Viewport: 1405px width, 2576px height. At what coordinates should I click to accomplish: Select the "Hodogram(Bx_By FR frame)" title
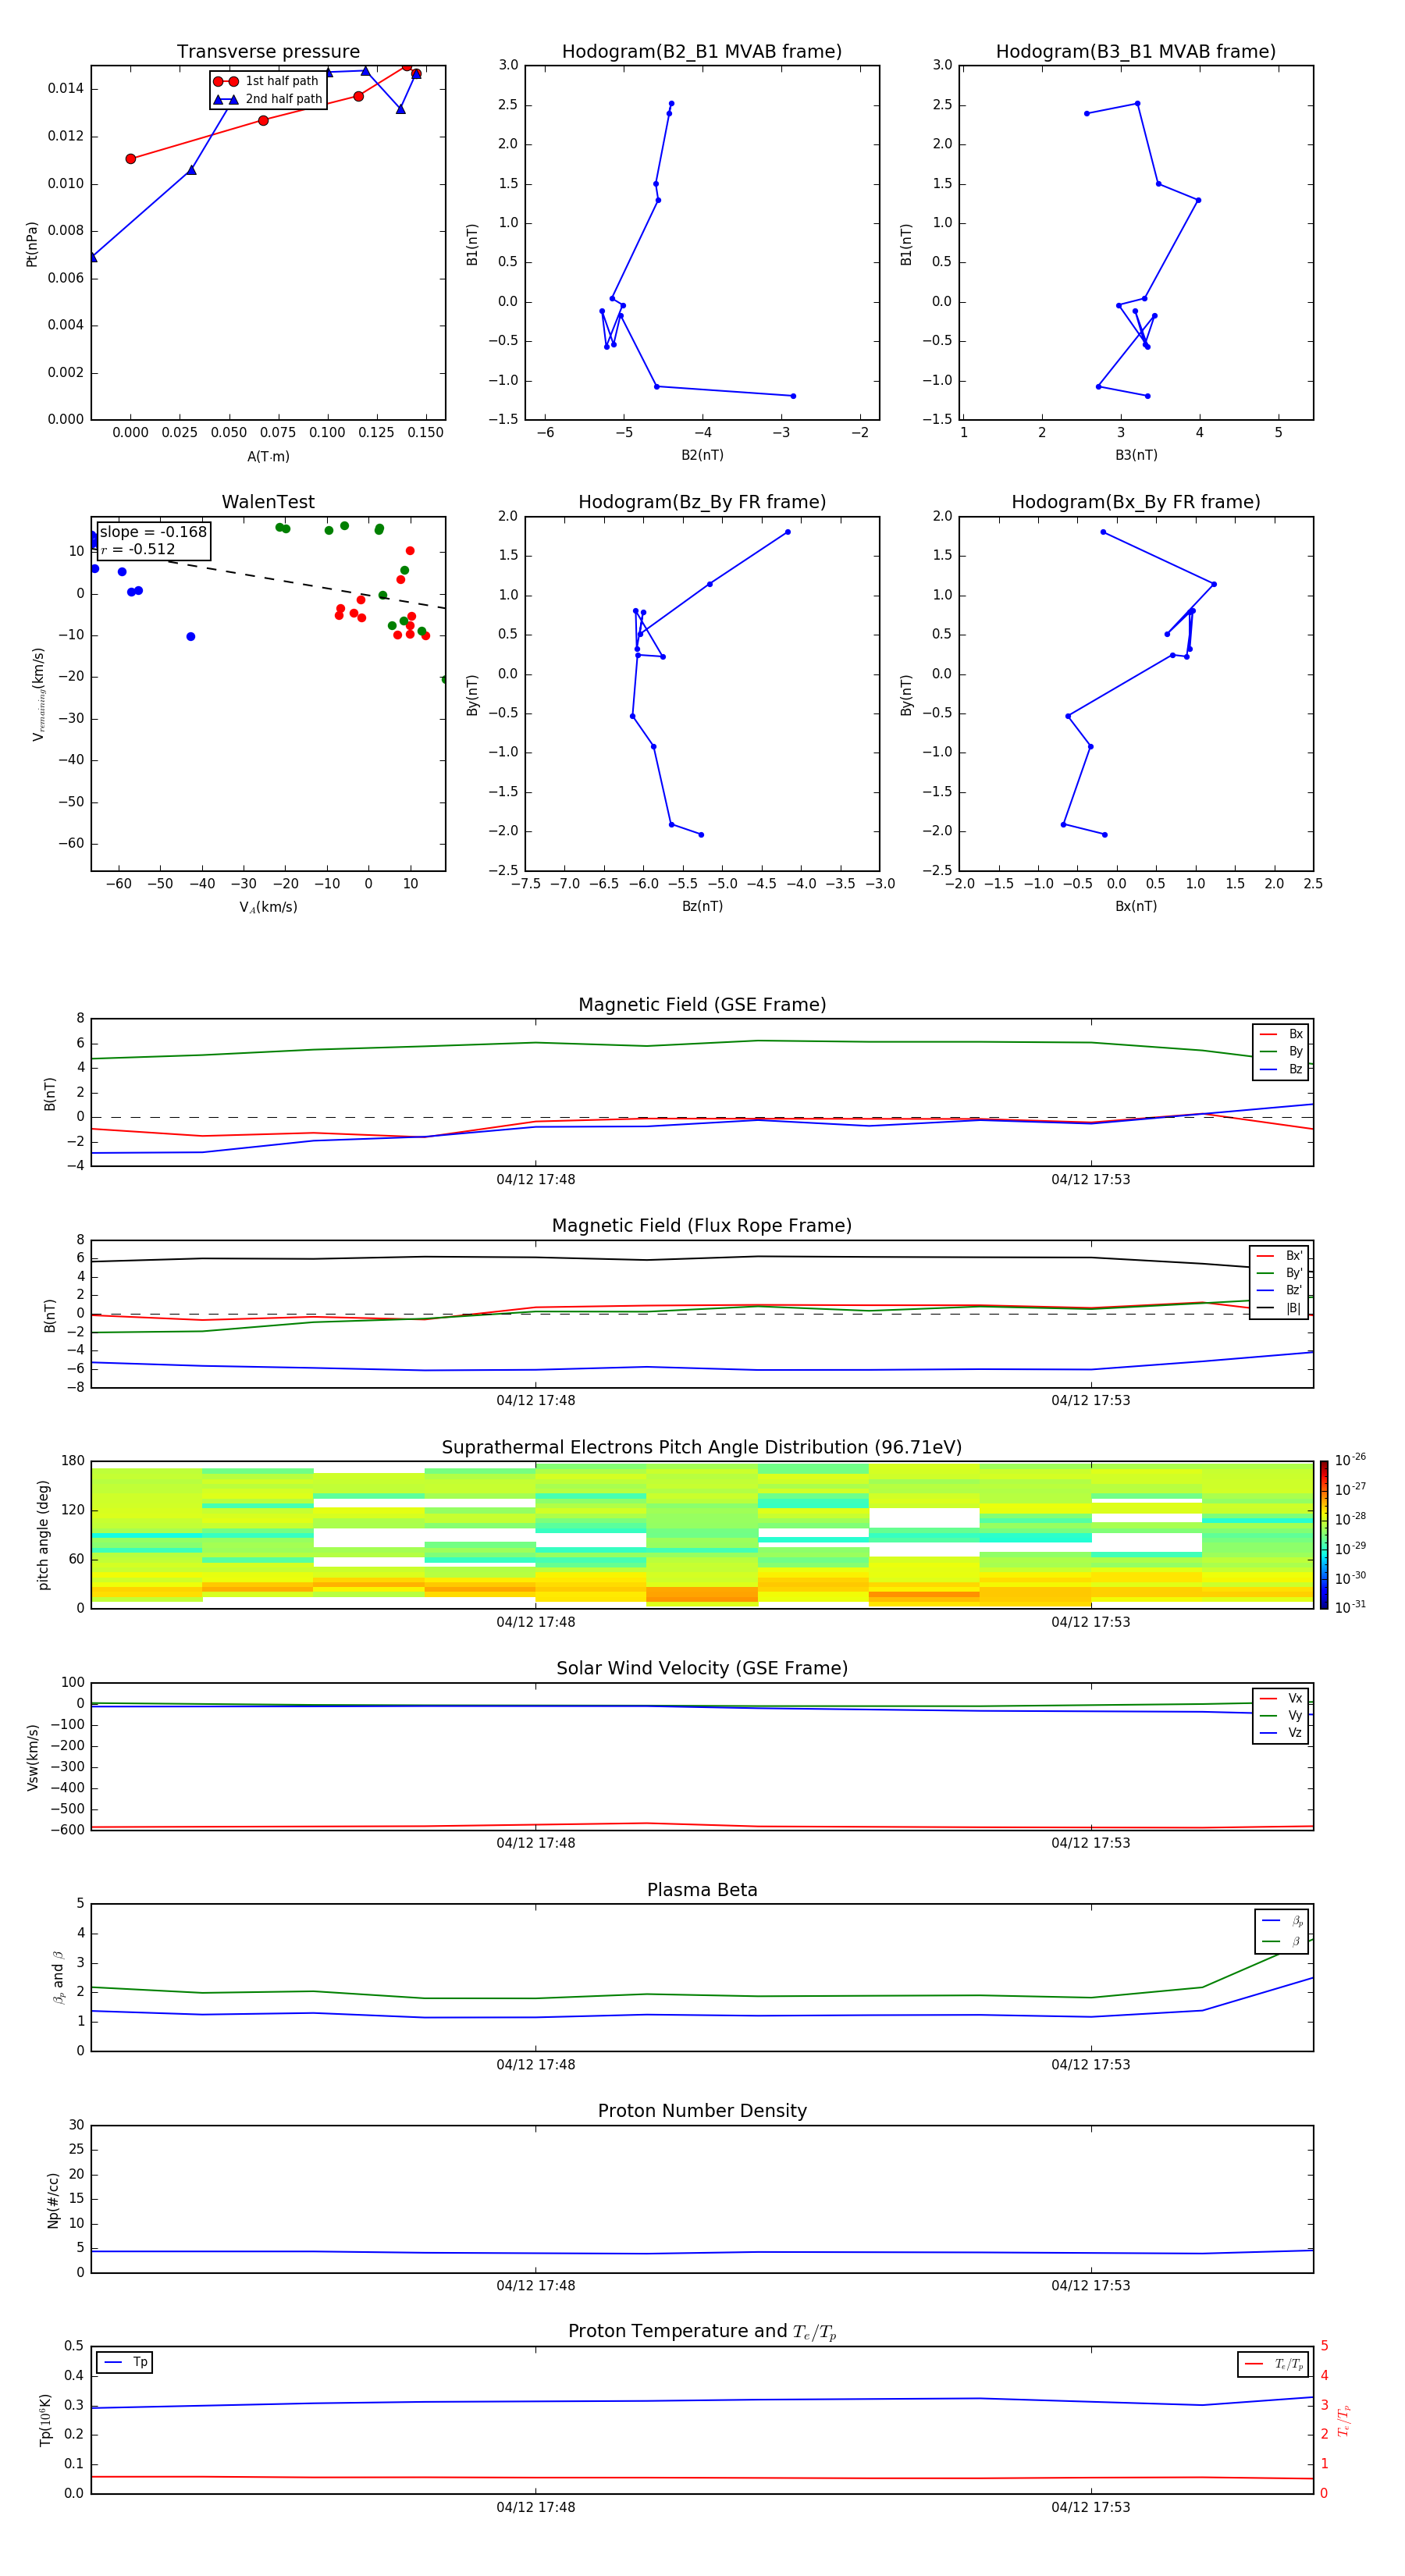coord(1136,502)
